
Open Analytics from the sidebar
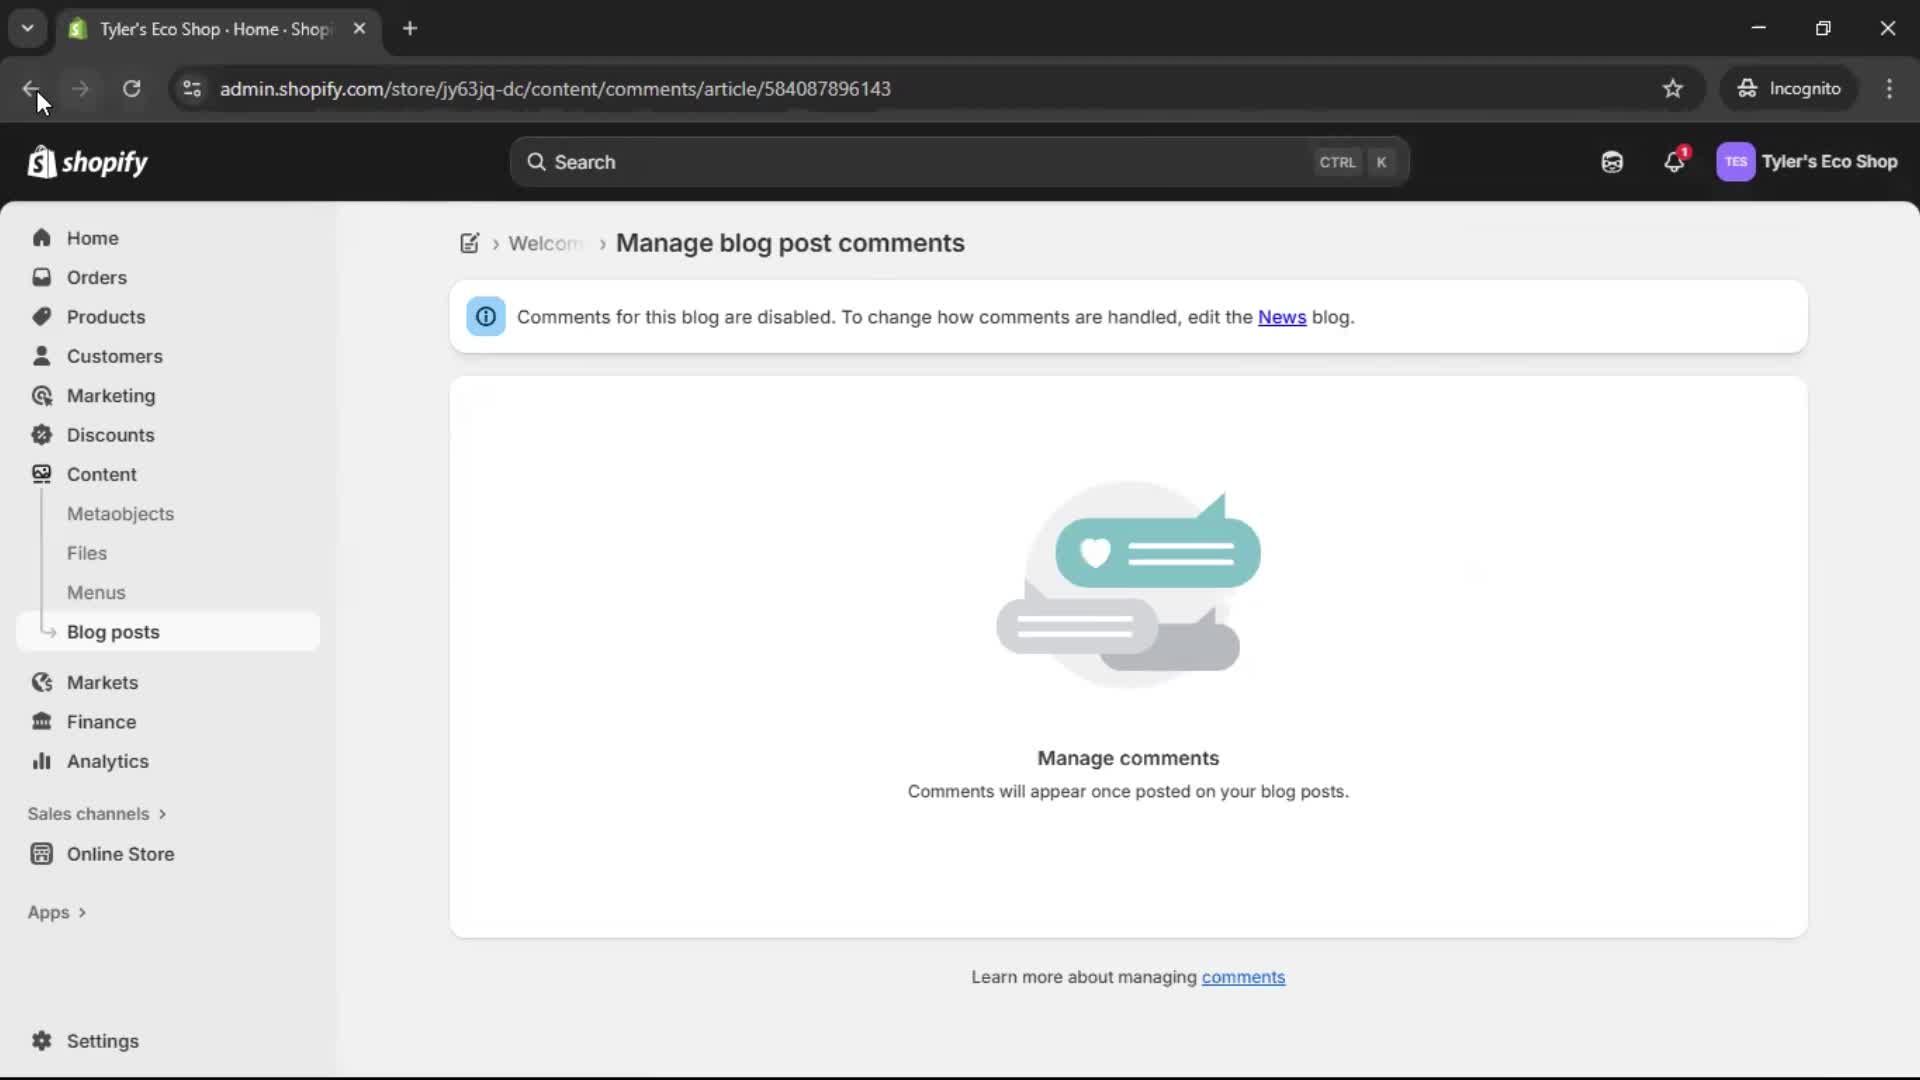[106, 761]
